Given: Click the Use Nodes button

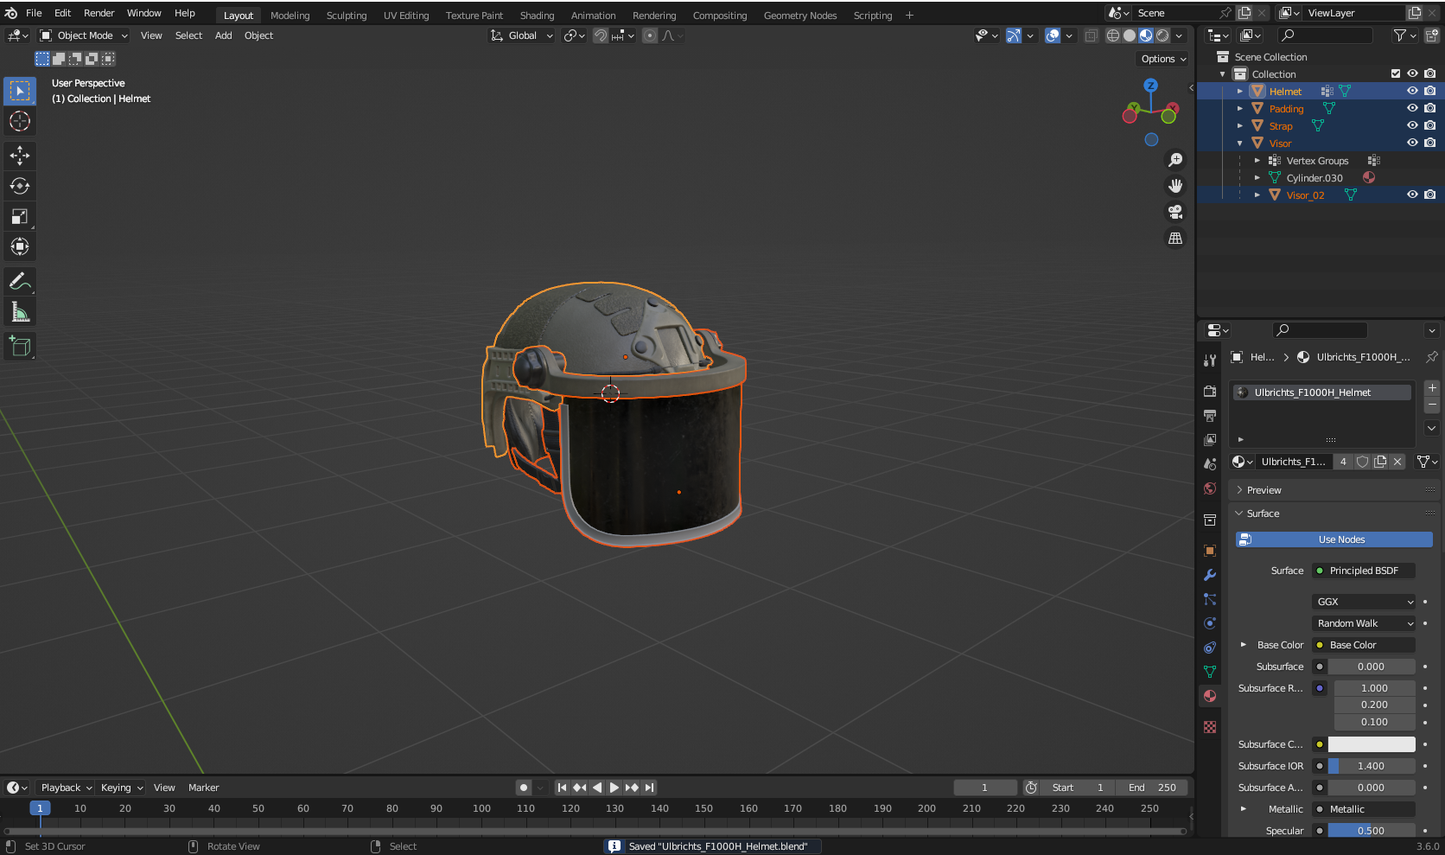Looking at the screenshot, I should 1334,539.
